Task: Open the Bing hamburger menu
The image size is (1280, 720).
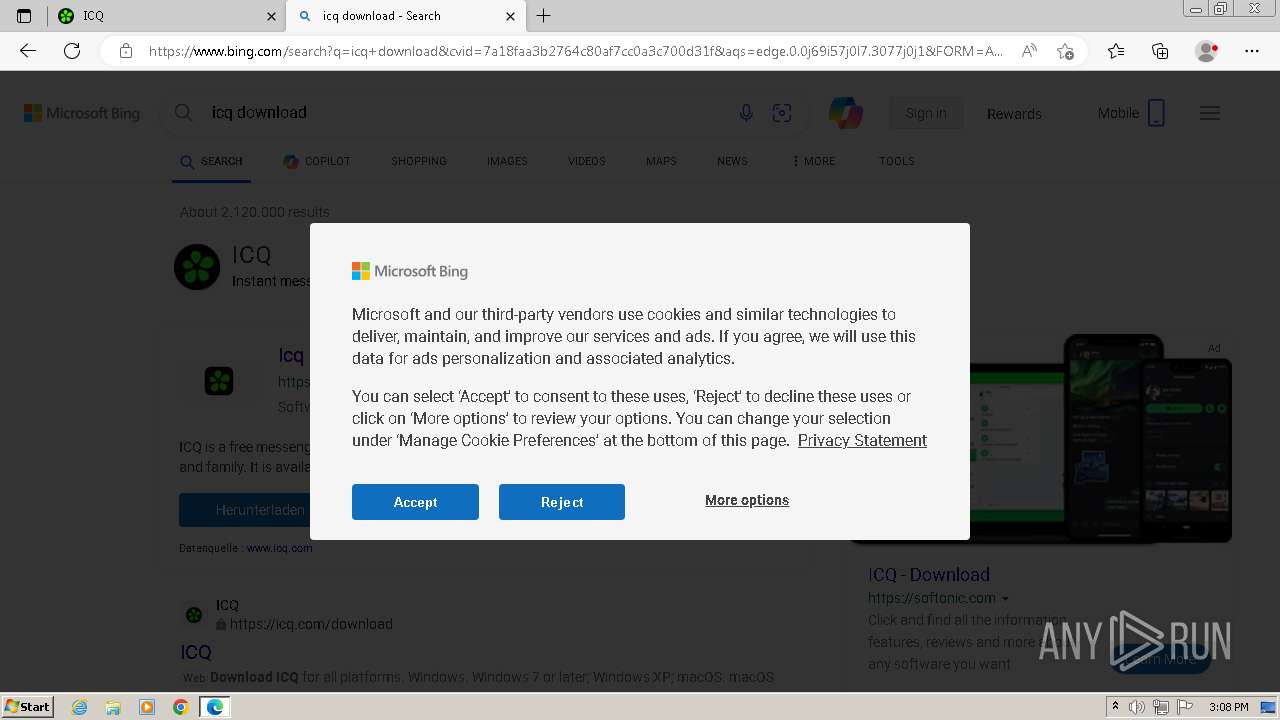Action: (x=1210, y=113)
